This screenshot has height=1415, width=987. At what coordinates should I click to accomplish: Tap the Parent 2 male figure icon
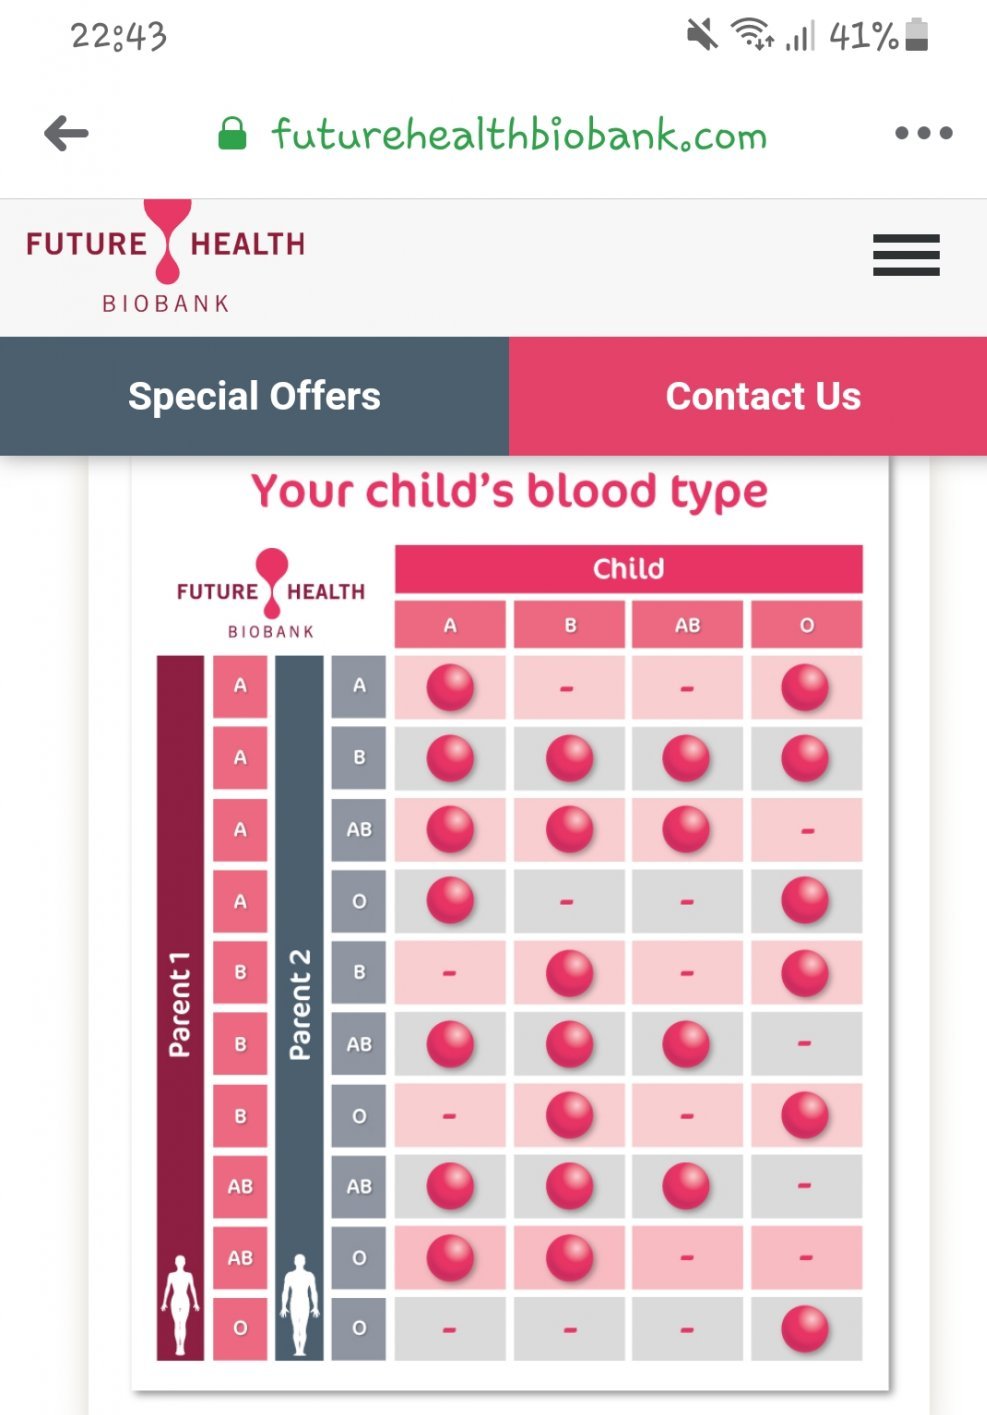click(x=299, y=1304)
